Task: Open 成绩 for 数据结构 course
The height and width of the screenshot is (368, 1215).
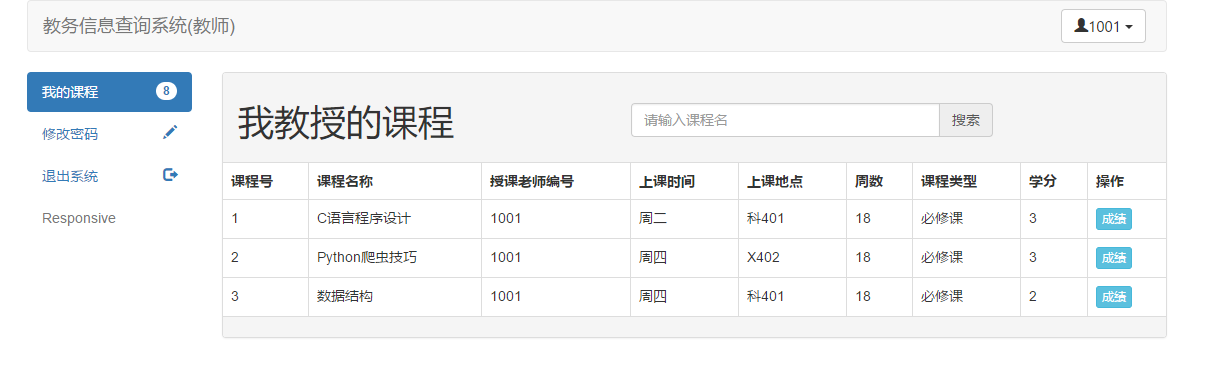Action: coord(1114,297)
